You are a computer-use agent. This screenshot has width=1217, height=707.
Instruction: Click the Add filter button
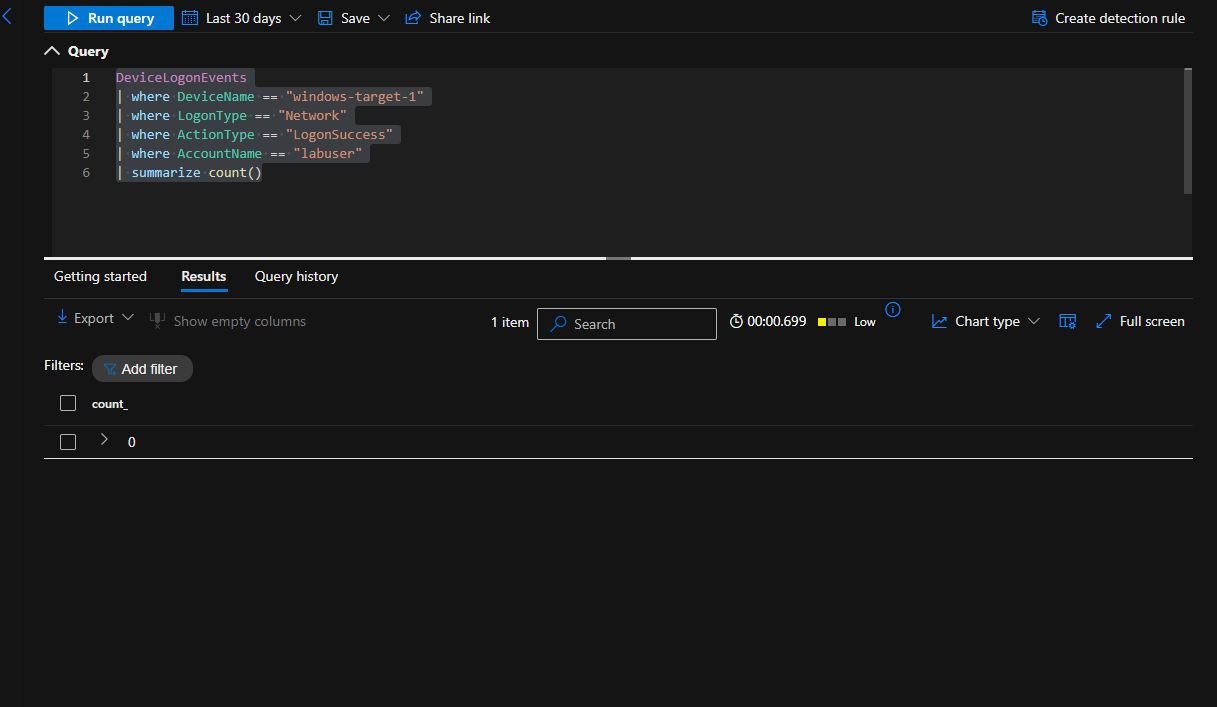142,369
